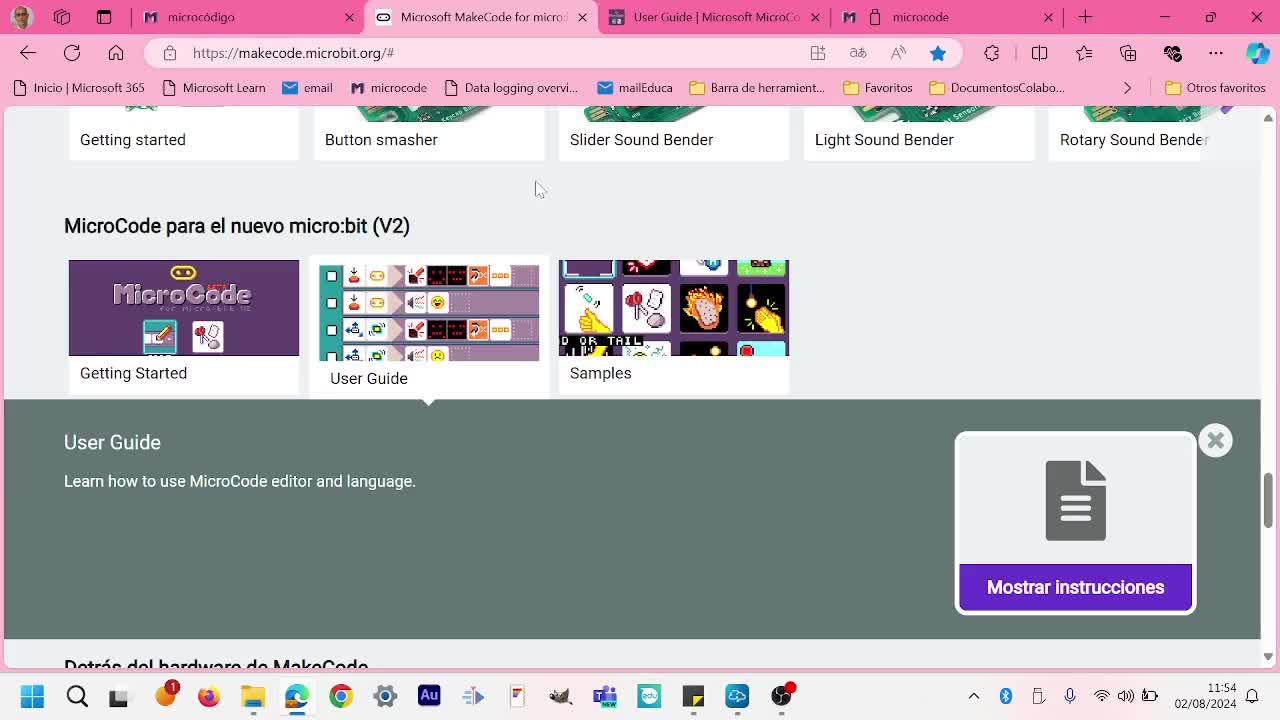1280x720 pixels.
Task: Switch to User Guide | Microsoft MicroCode tab
Action: [x=715, y=17]
